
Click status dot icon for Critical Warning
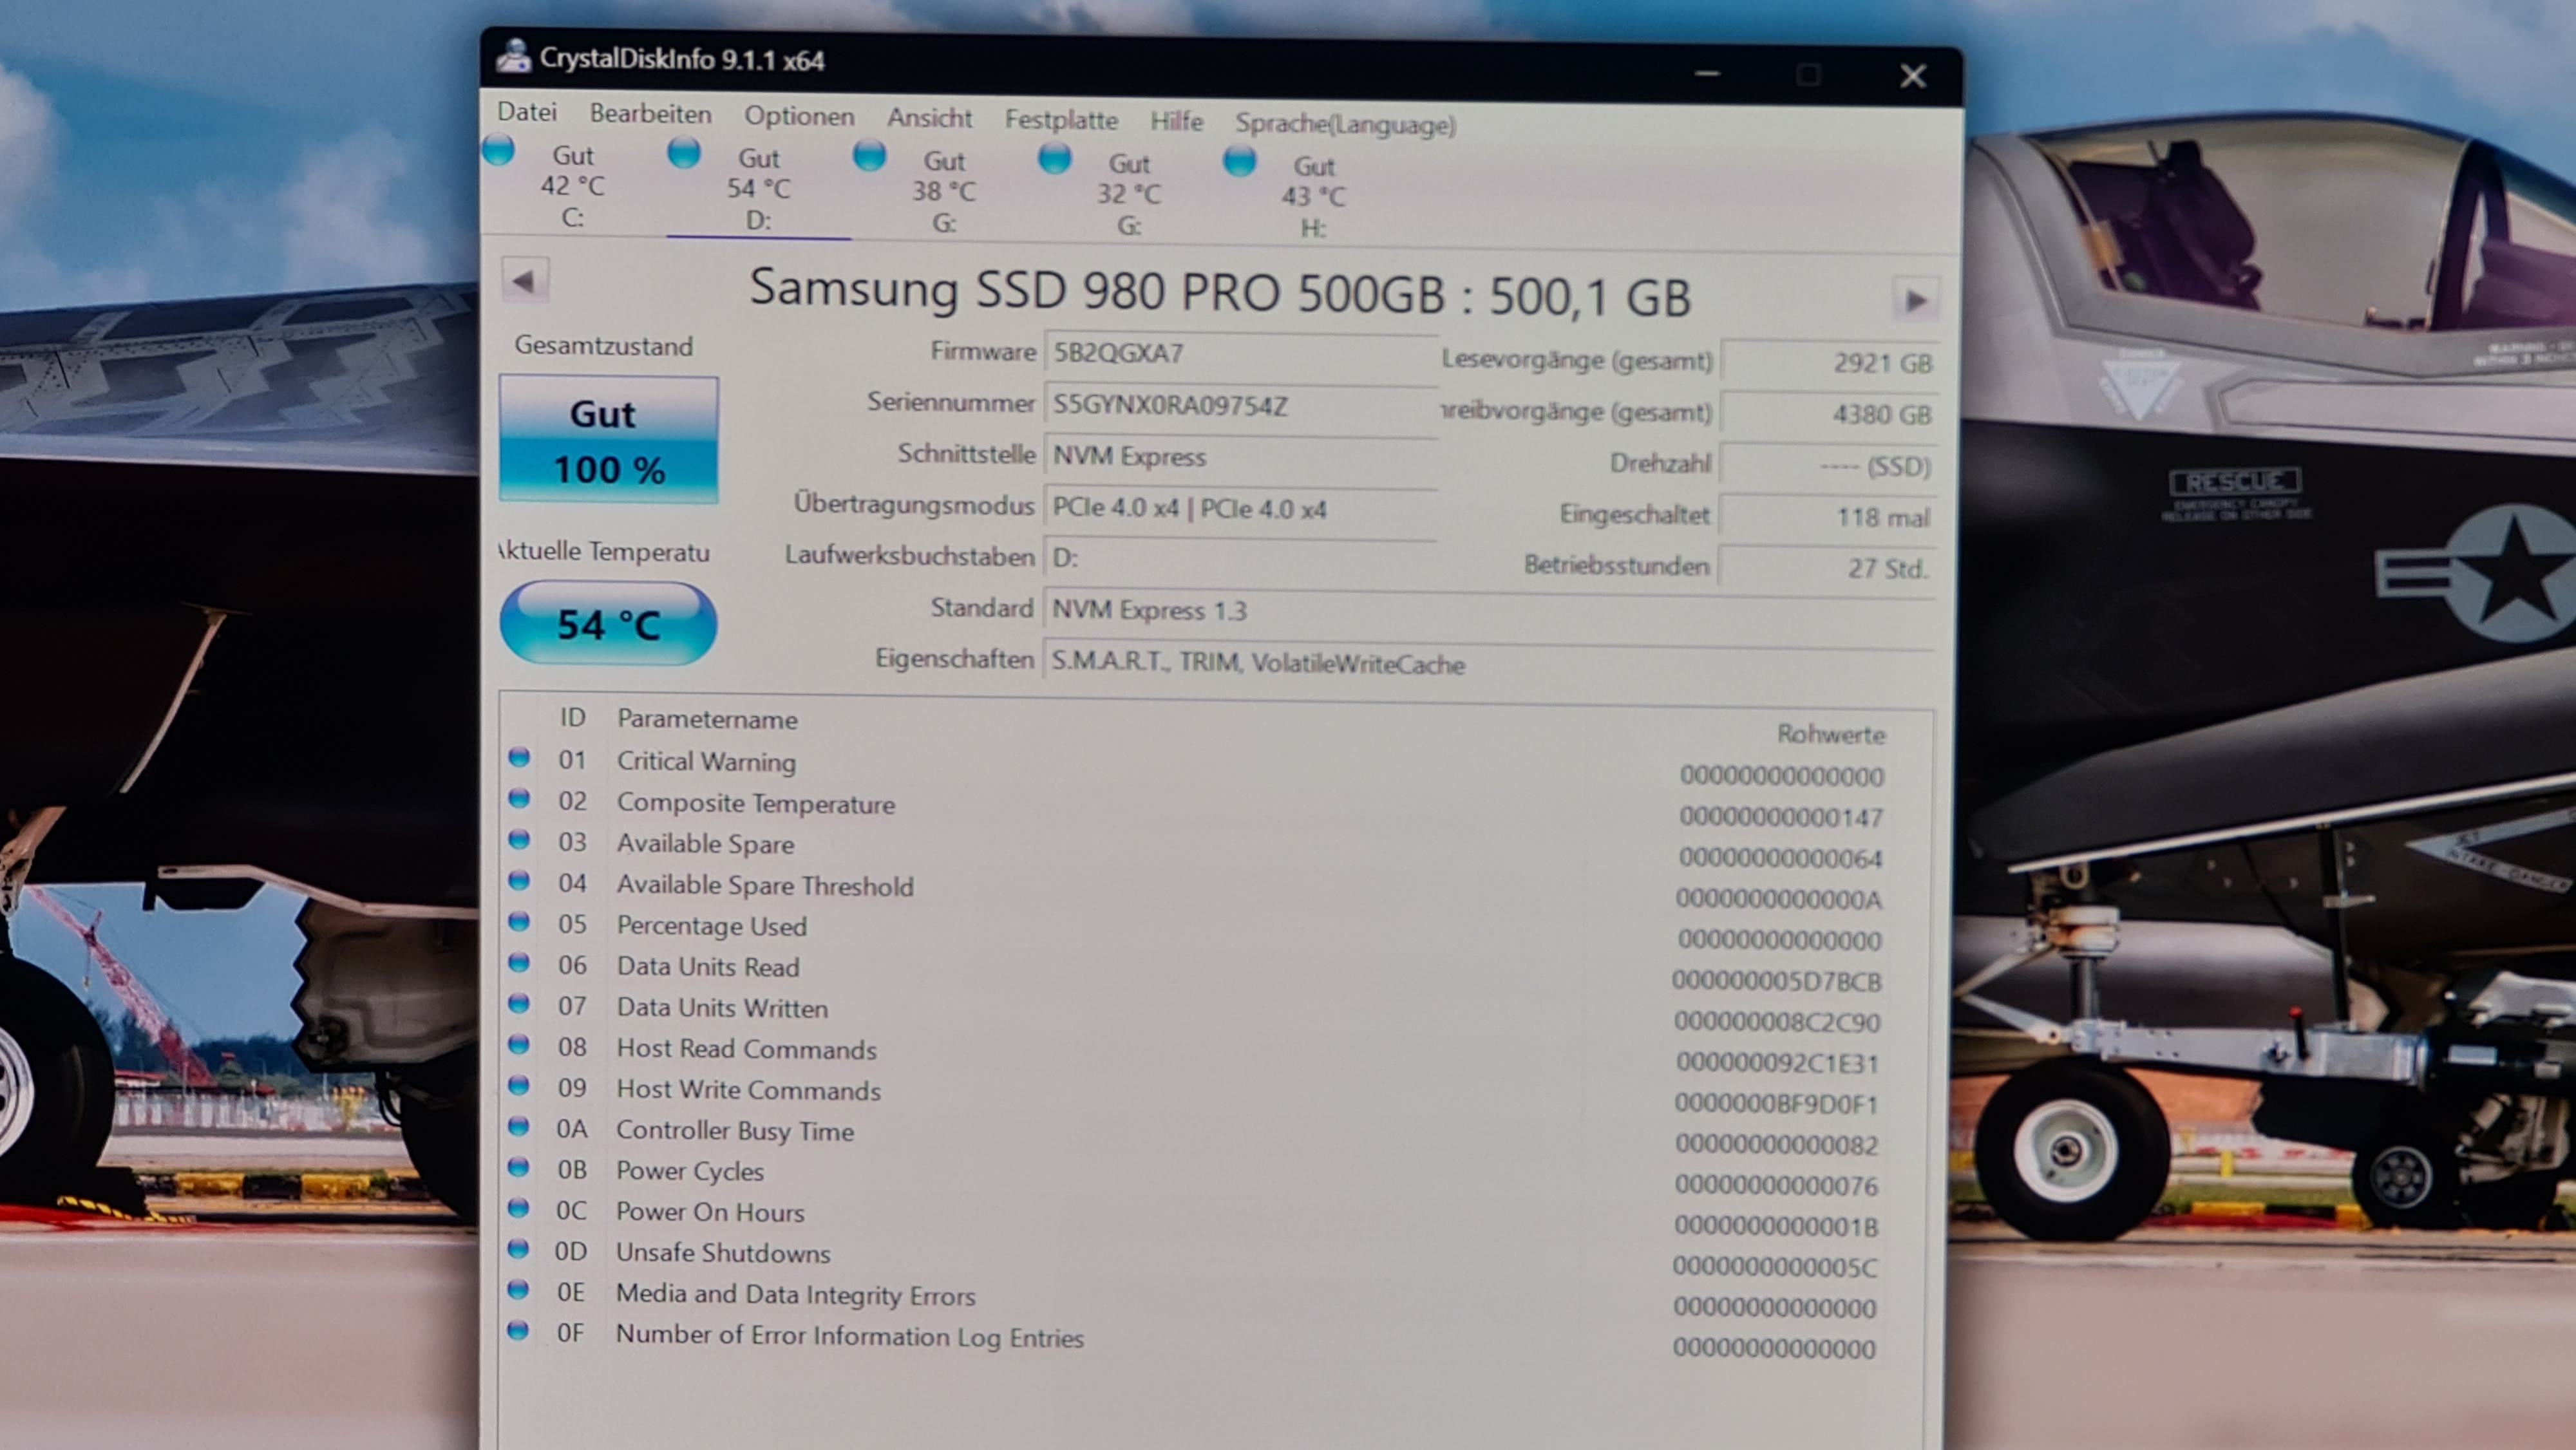tap(519, 757)
